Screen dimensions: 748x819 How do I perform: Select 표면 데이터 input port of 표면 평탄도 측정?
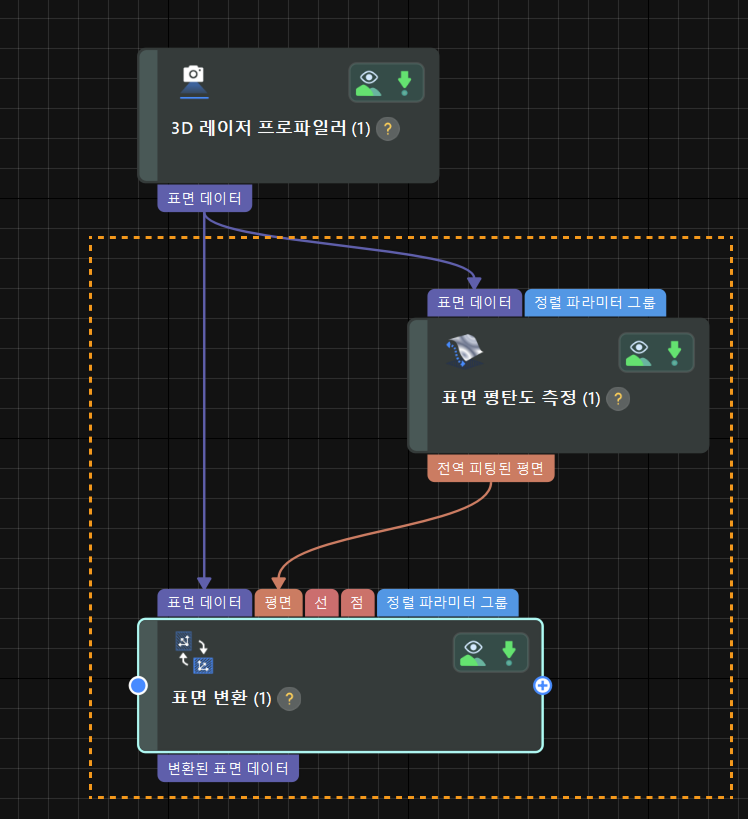click(x=474, y=302)
